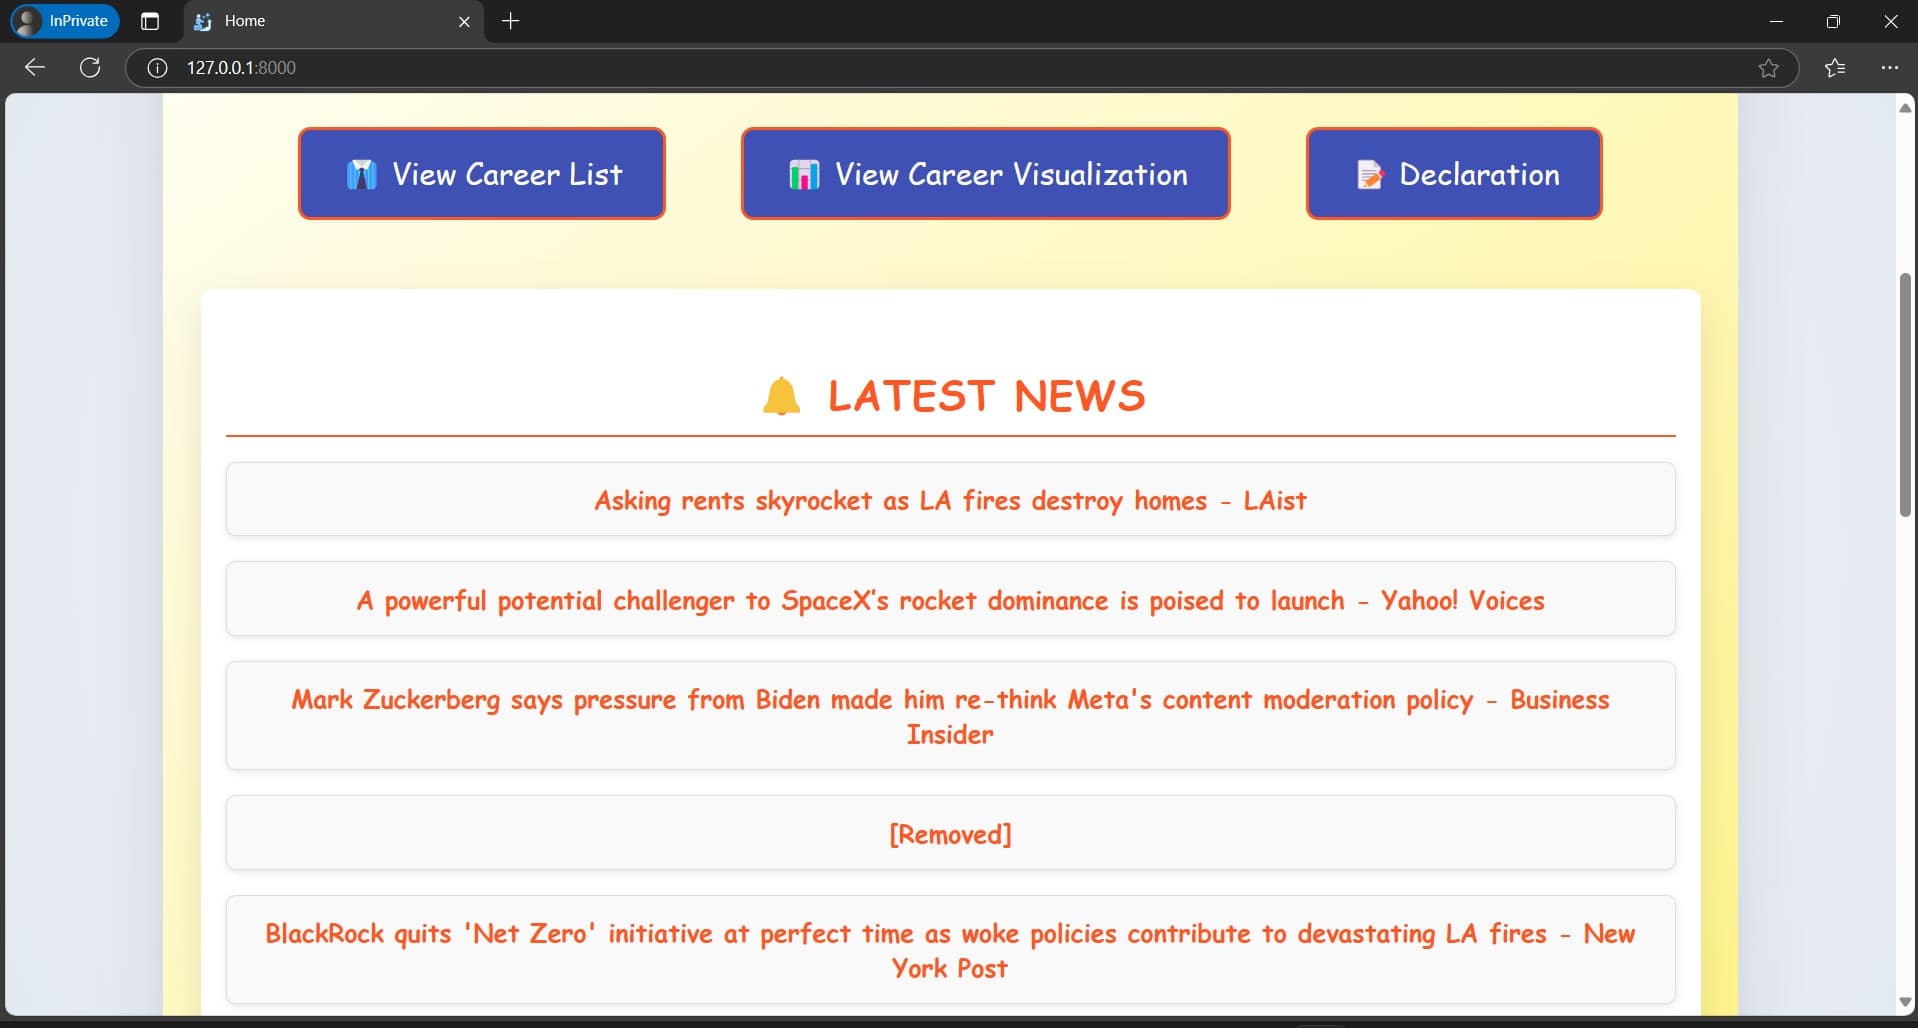Viewport: 1918px width, 1028px height.
Task: Open View Career Visualization button
Action: click(x=986, y=174)
